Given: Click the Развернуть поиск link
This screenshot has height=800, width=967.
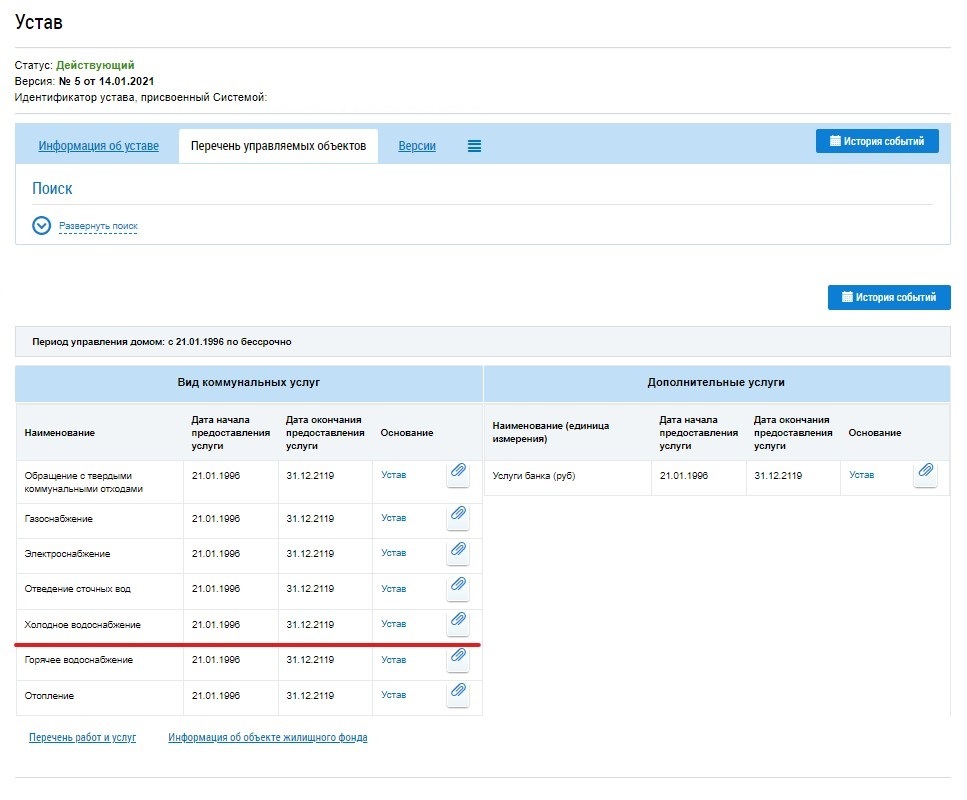Looking at the screenshot, I should [x=98, y=226].
